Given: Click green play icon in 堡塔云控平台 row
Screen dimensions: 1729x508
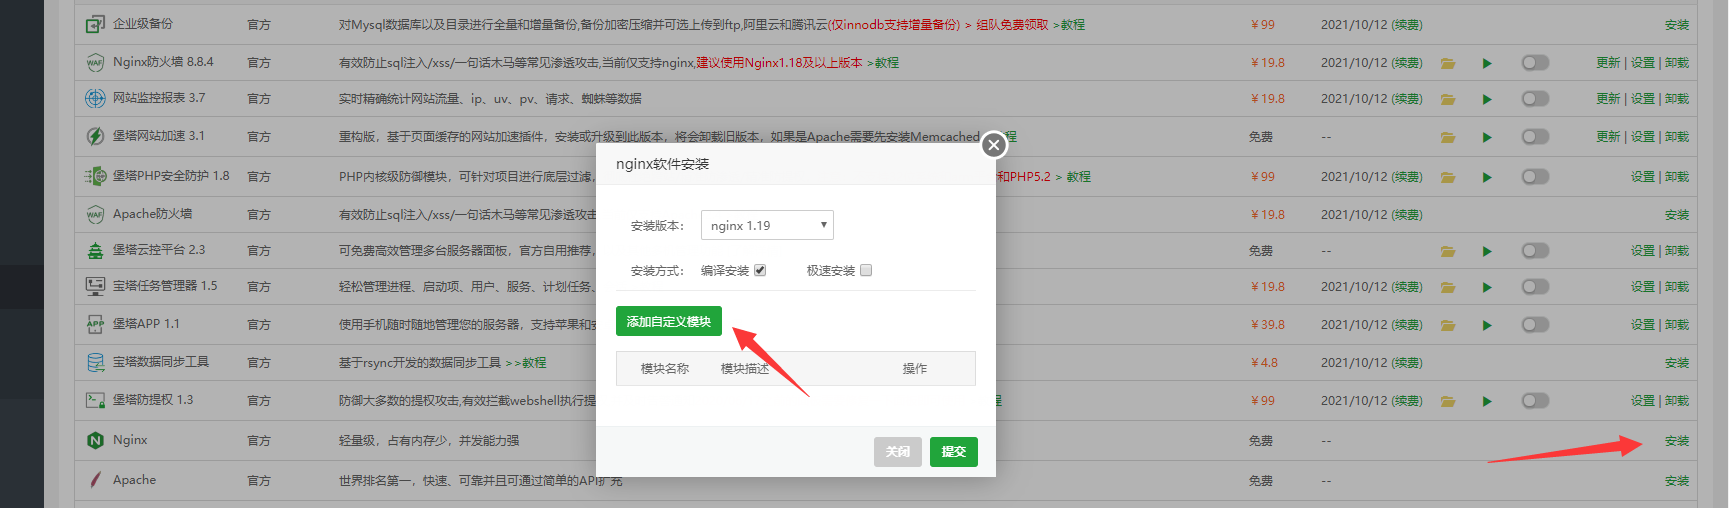Looking at the screenshot, I should click(1487, 251).
